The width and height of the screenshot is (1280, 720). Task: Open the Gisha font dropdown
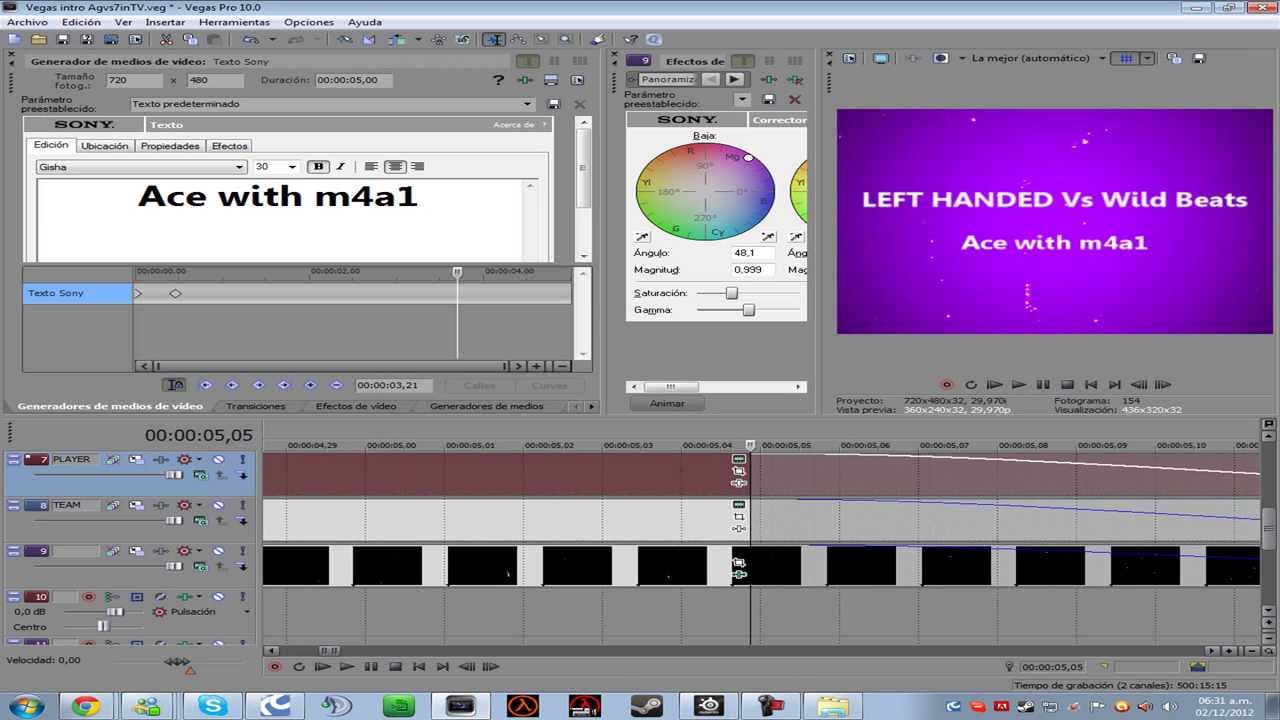click(239, 167)
